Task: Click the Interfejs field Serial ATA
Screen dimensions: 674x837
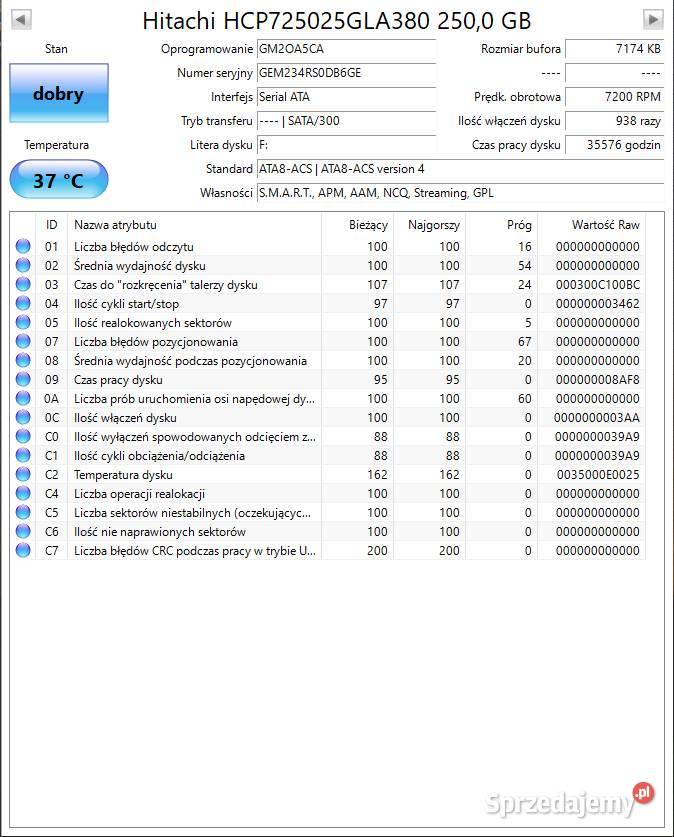Action: [346, 97]
